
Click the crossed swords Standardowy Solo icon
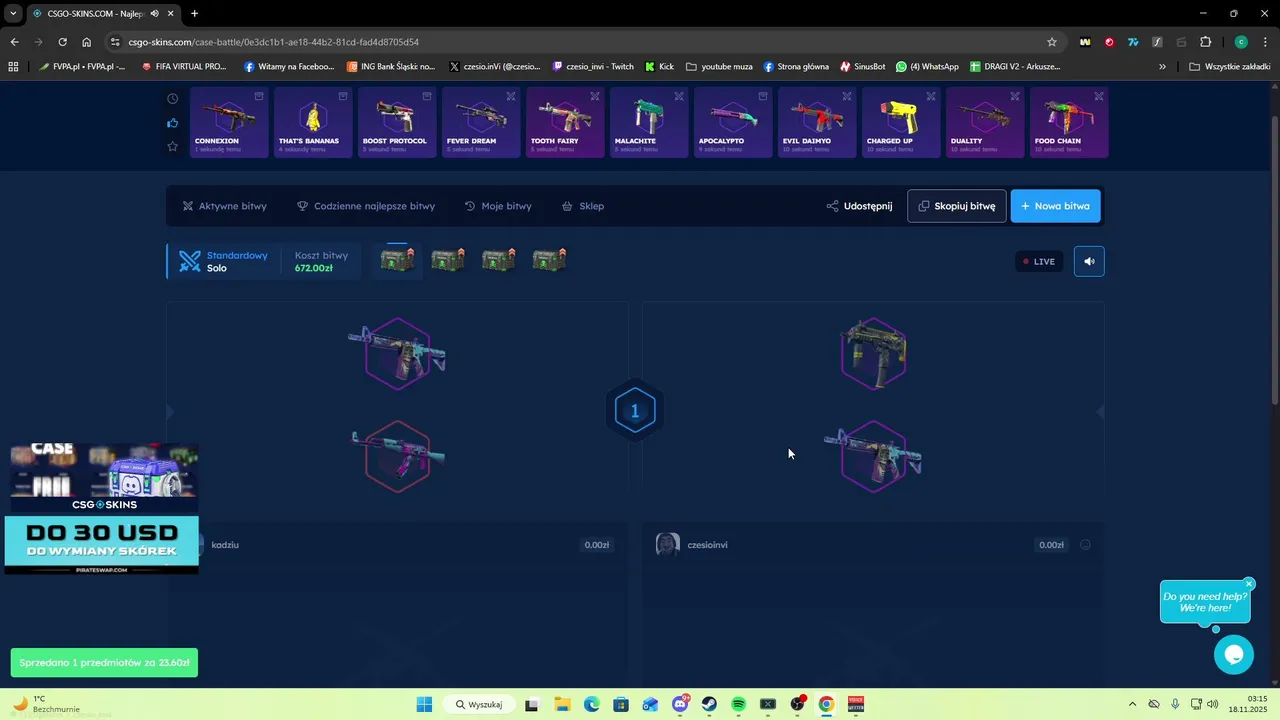pyautogui.click(x=190, y=261)
